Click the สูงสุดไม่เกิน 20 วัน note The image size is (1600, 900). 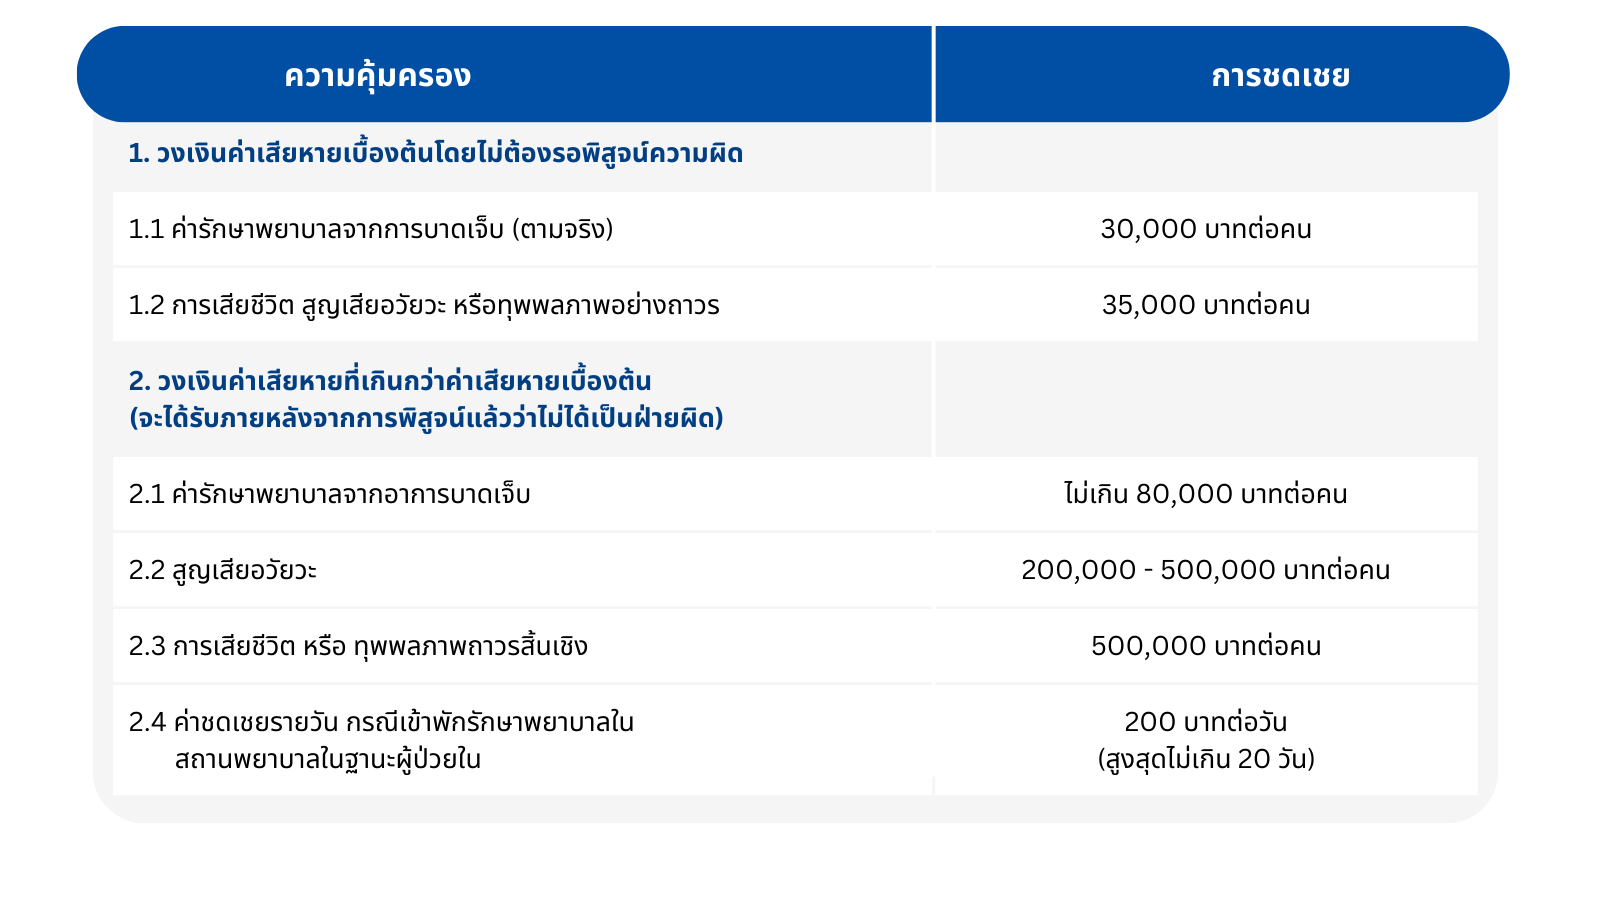pyautogui.click(x=1206, y=759)
